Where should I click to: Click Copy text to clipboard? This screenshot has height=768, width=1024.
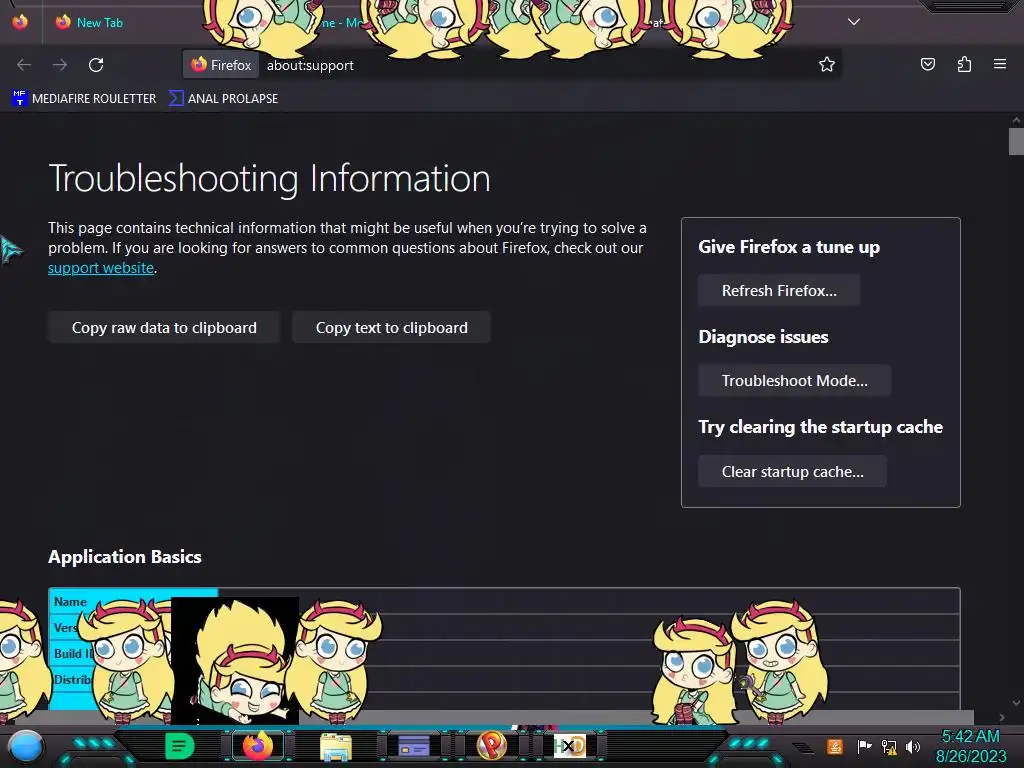(x=392, y=328)
